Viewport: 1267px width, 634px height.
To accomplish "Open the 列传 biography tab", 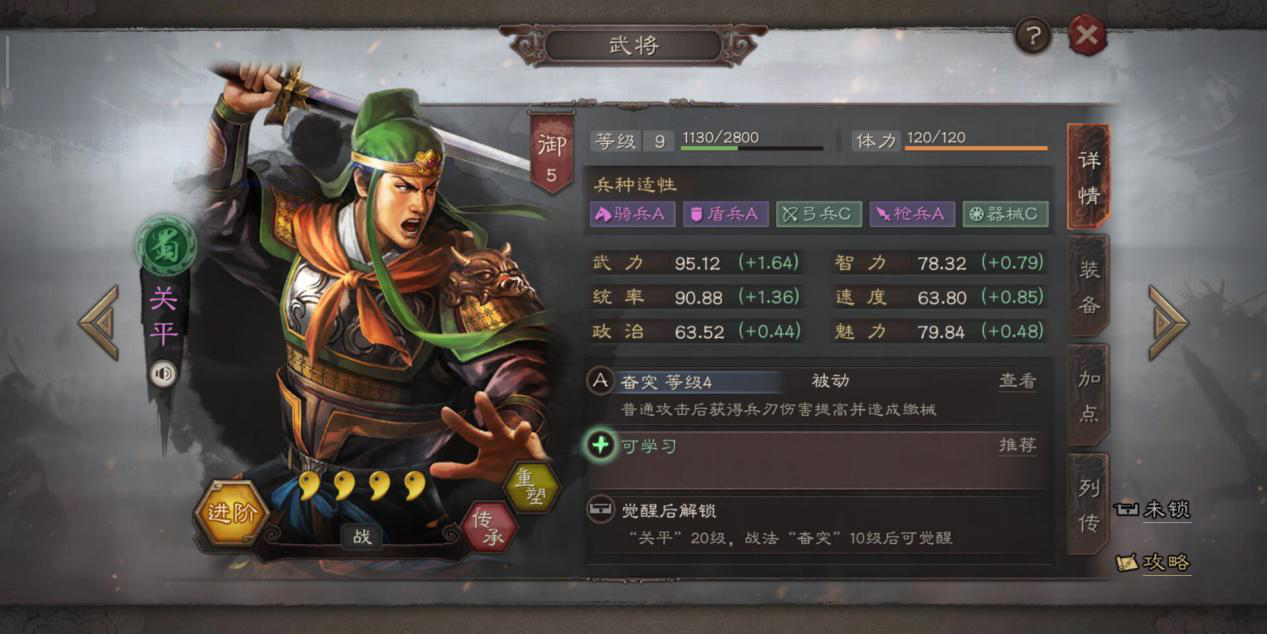I will [x=1089, y=503].
